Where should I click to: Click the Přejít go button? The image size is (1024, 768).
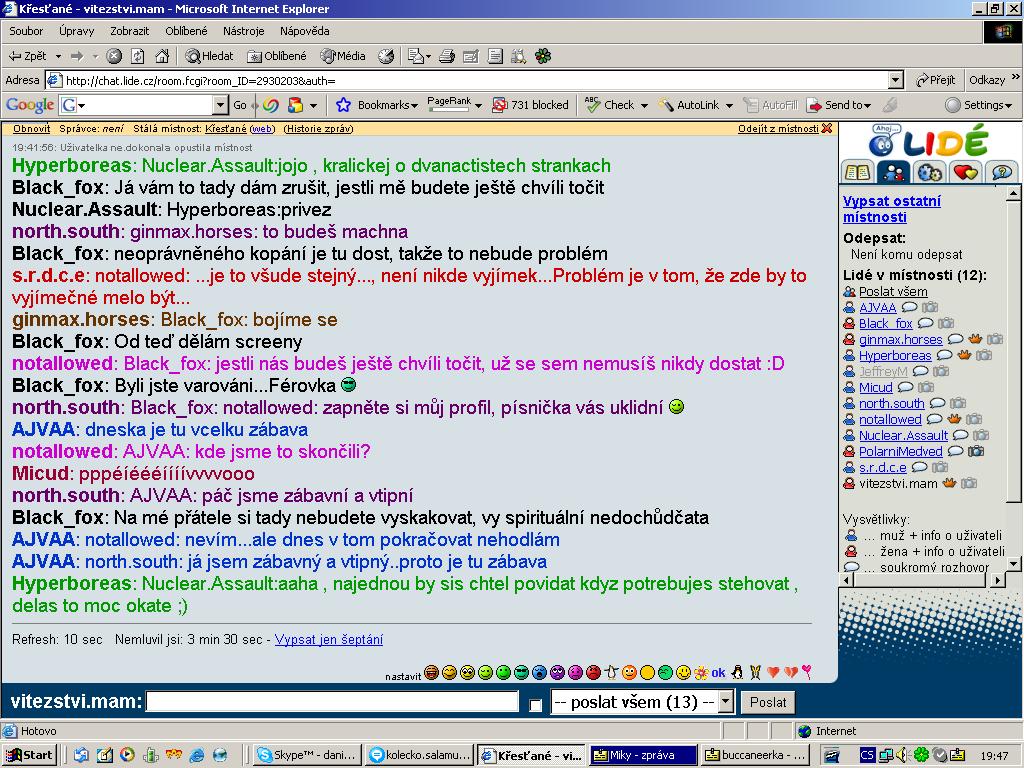935,80
